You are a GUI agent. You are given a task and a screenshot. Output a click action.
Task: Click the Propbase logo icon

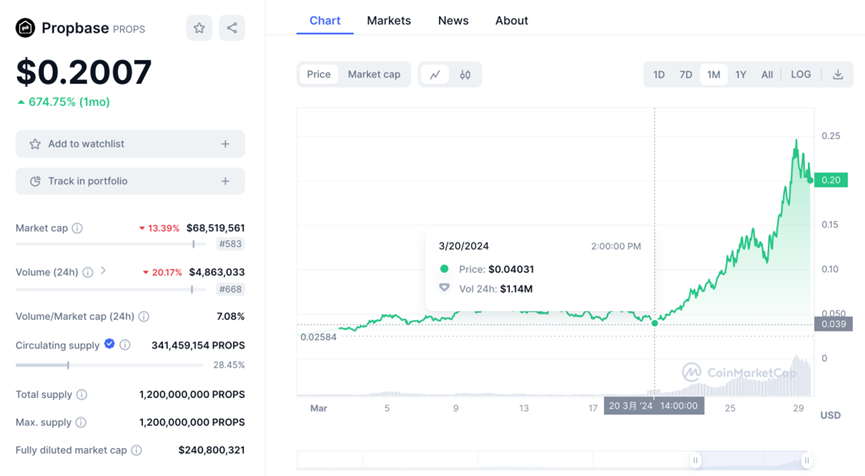(25, 28)
